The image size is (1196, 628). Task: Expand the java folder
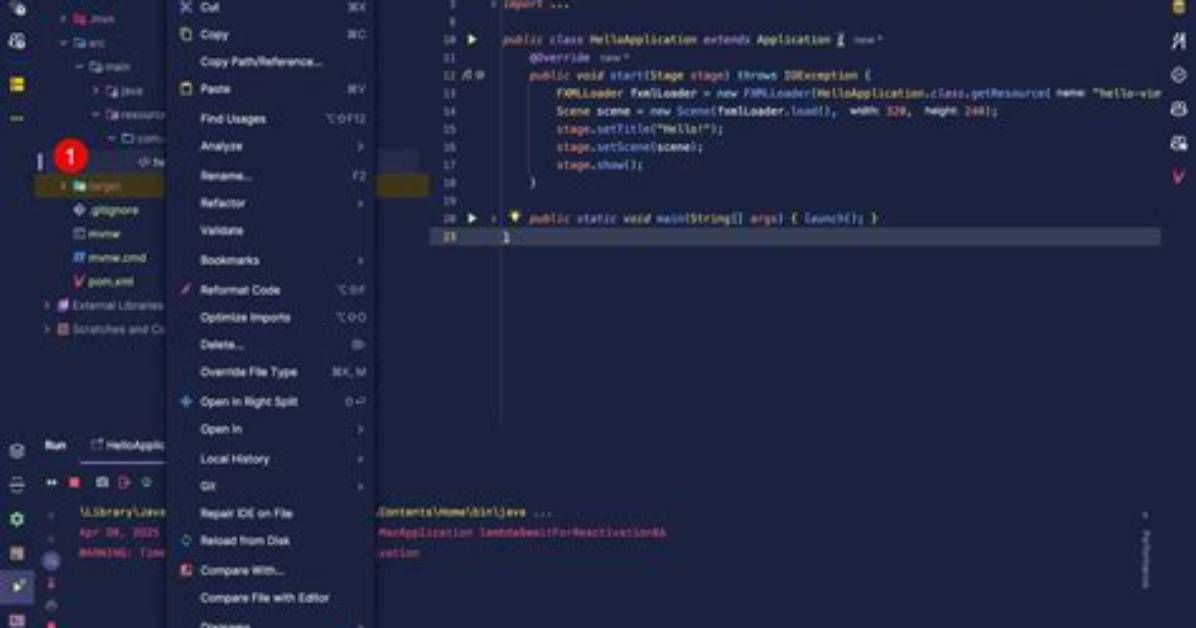click(x=95, y=91)
